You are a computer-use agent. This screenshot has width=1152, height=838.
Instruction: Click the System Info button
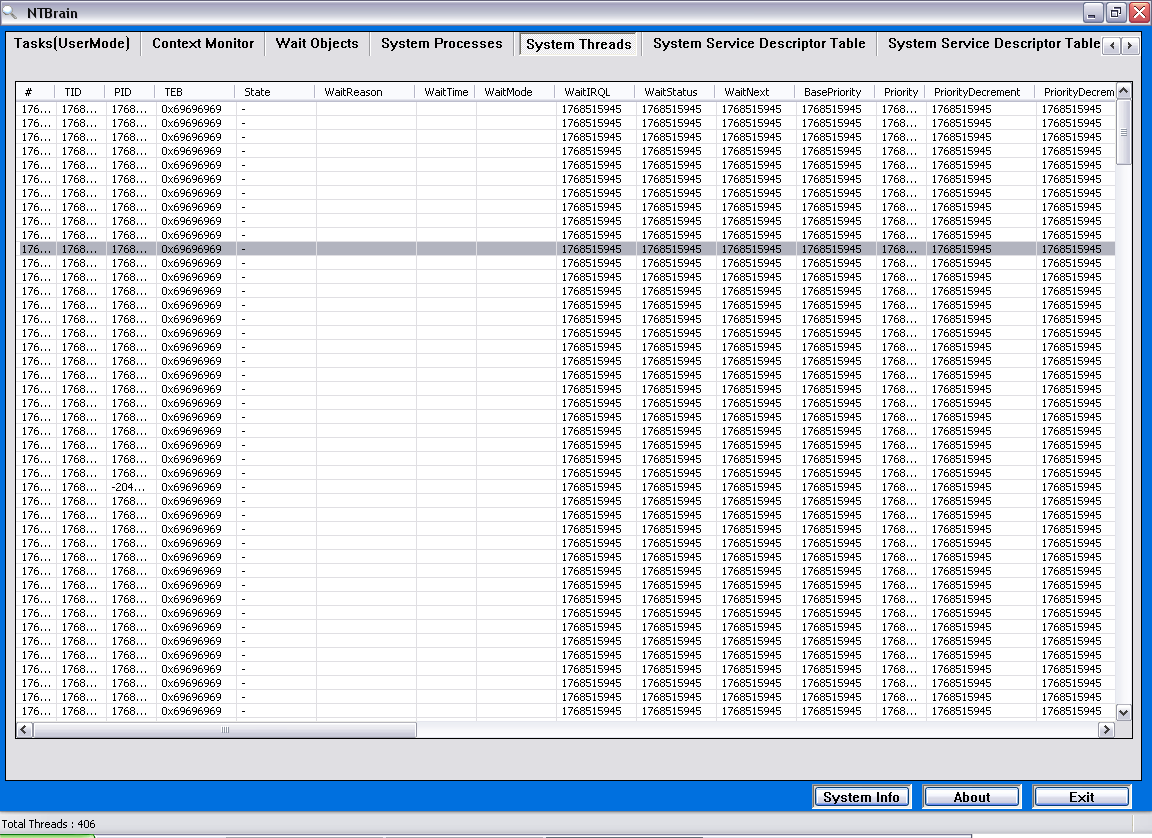(x=860, y=797)
